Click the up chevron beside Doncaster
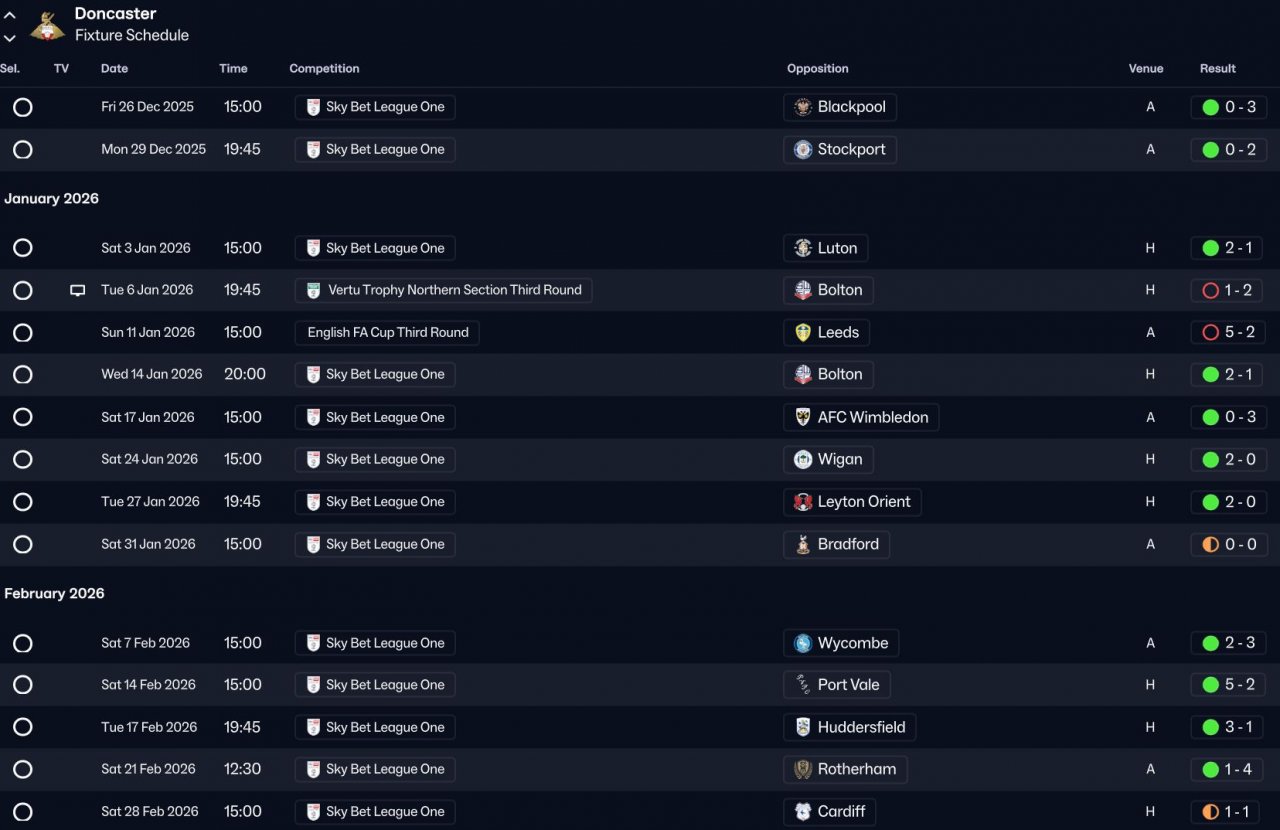1280x830 pixels. click(x=10, y=16)
